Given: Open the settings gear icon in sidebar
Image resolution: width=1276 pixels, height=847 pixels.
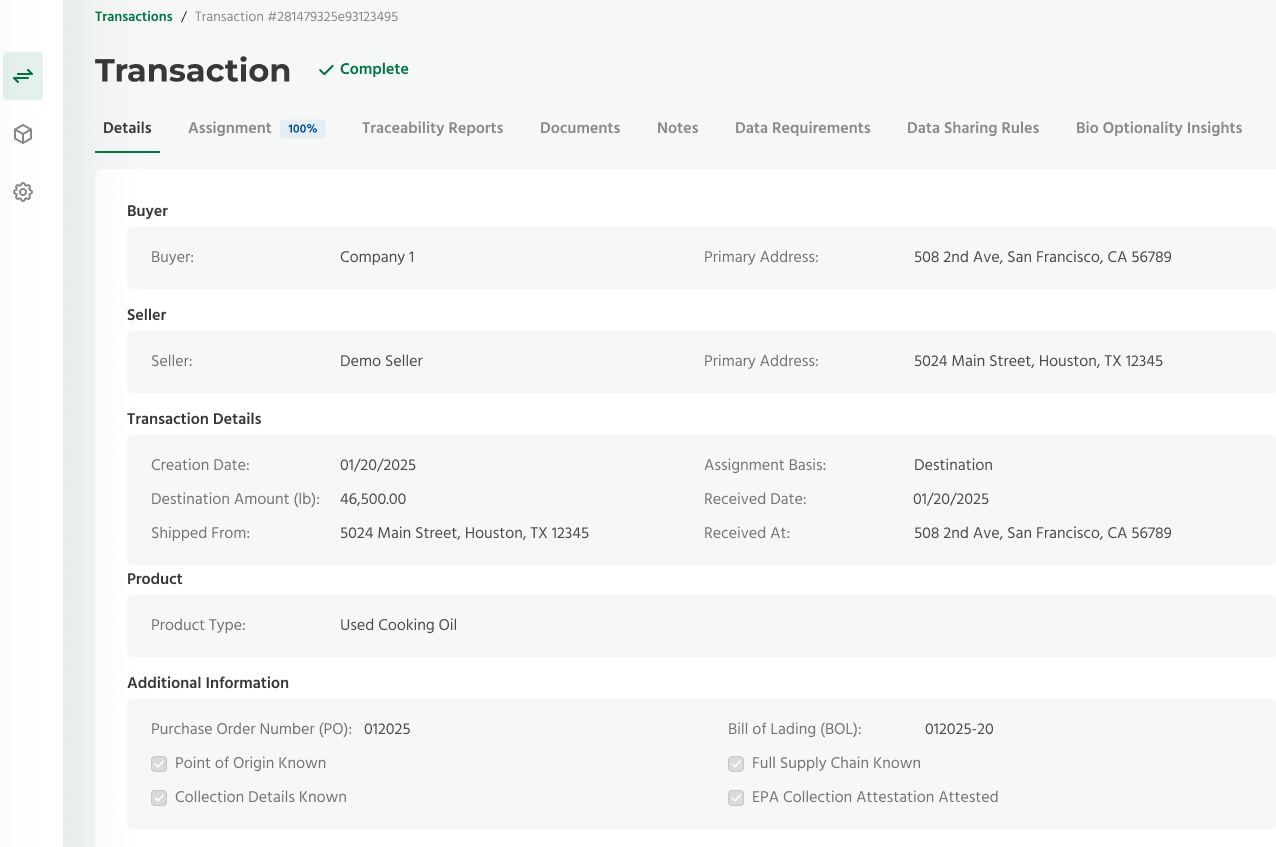Looking at the screenshot, I should coord(23,192).
